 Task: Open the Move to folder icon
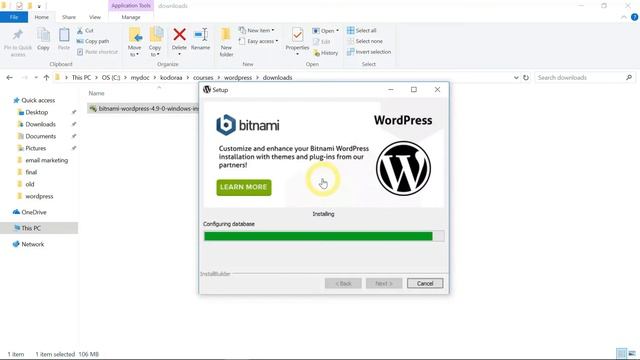coord(135,35)
